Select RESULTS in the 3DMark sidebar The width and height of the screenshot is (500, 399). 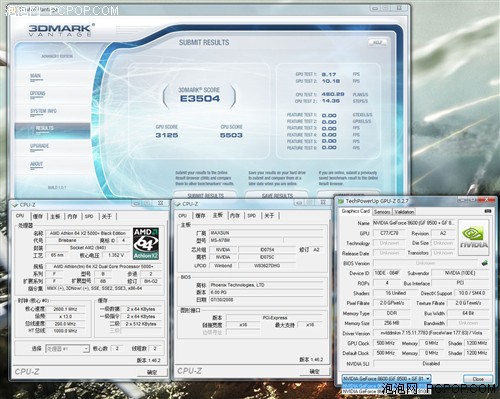52,130
